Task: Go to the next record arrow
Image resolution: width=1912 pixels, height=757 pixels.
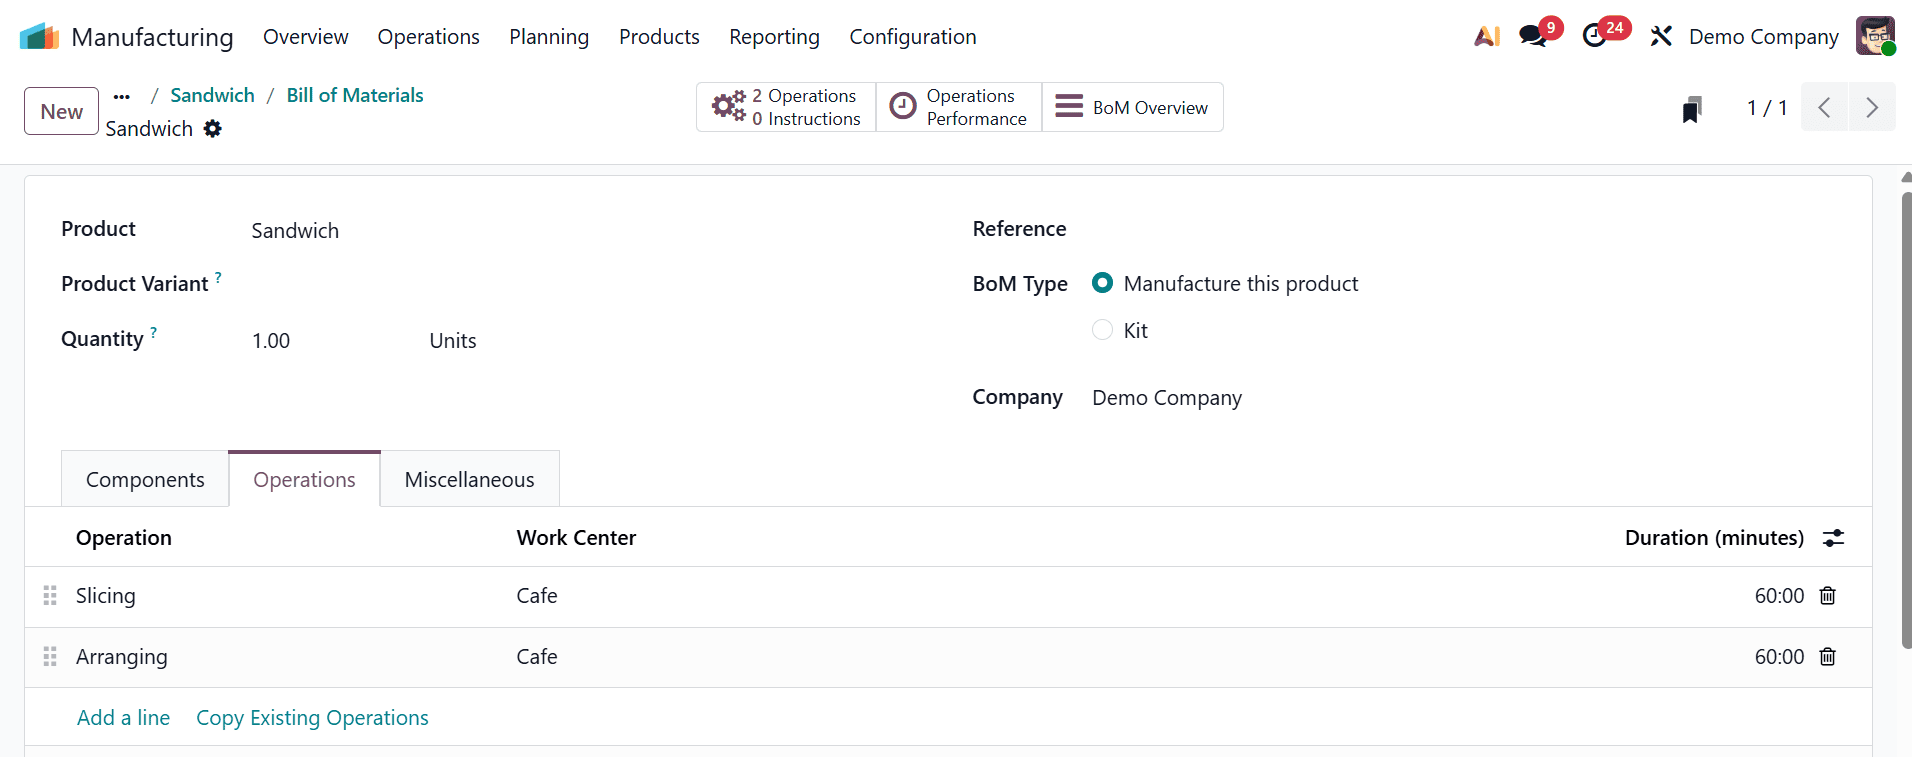Action: 1871,108
